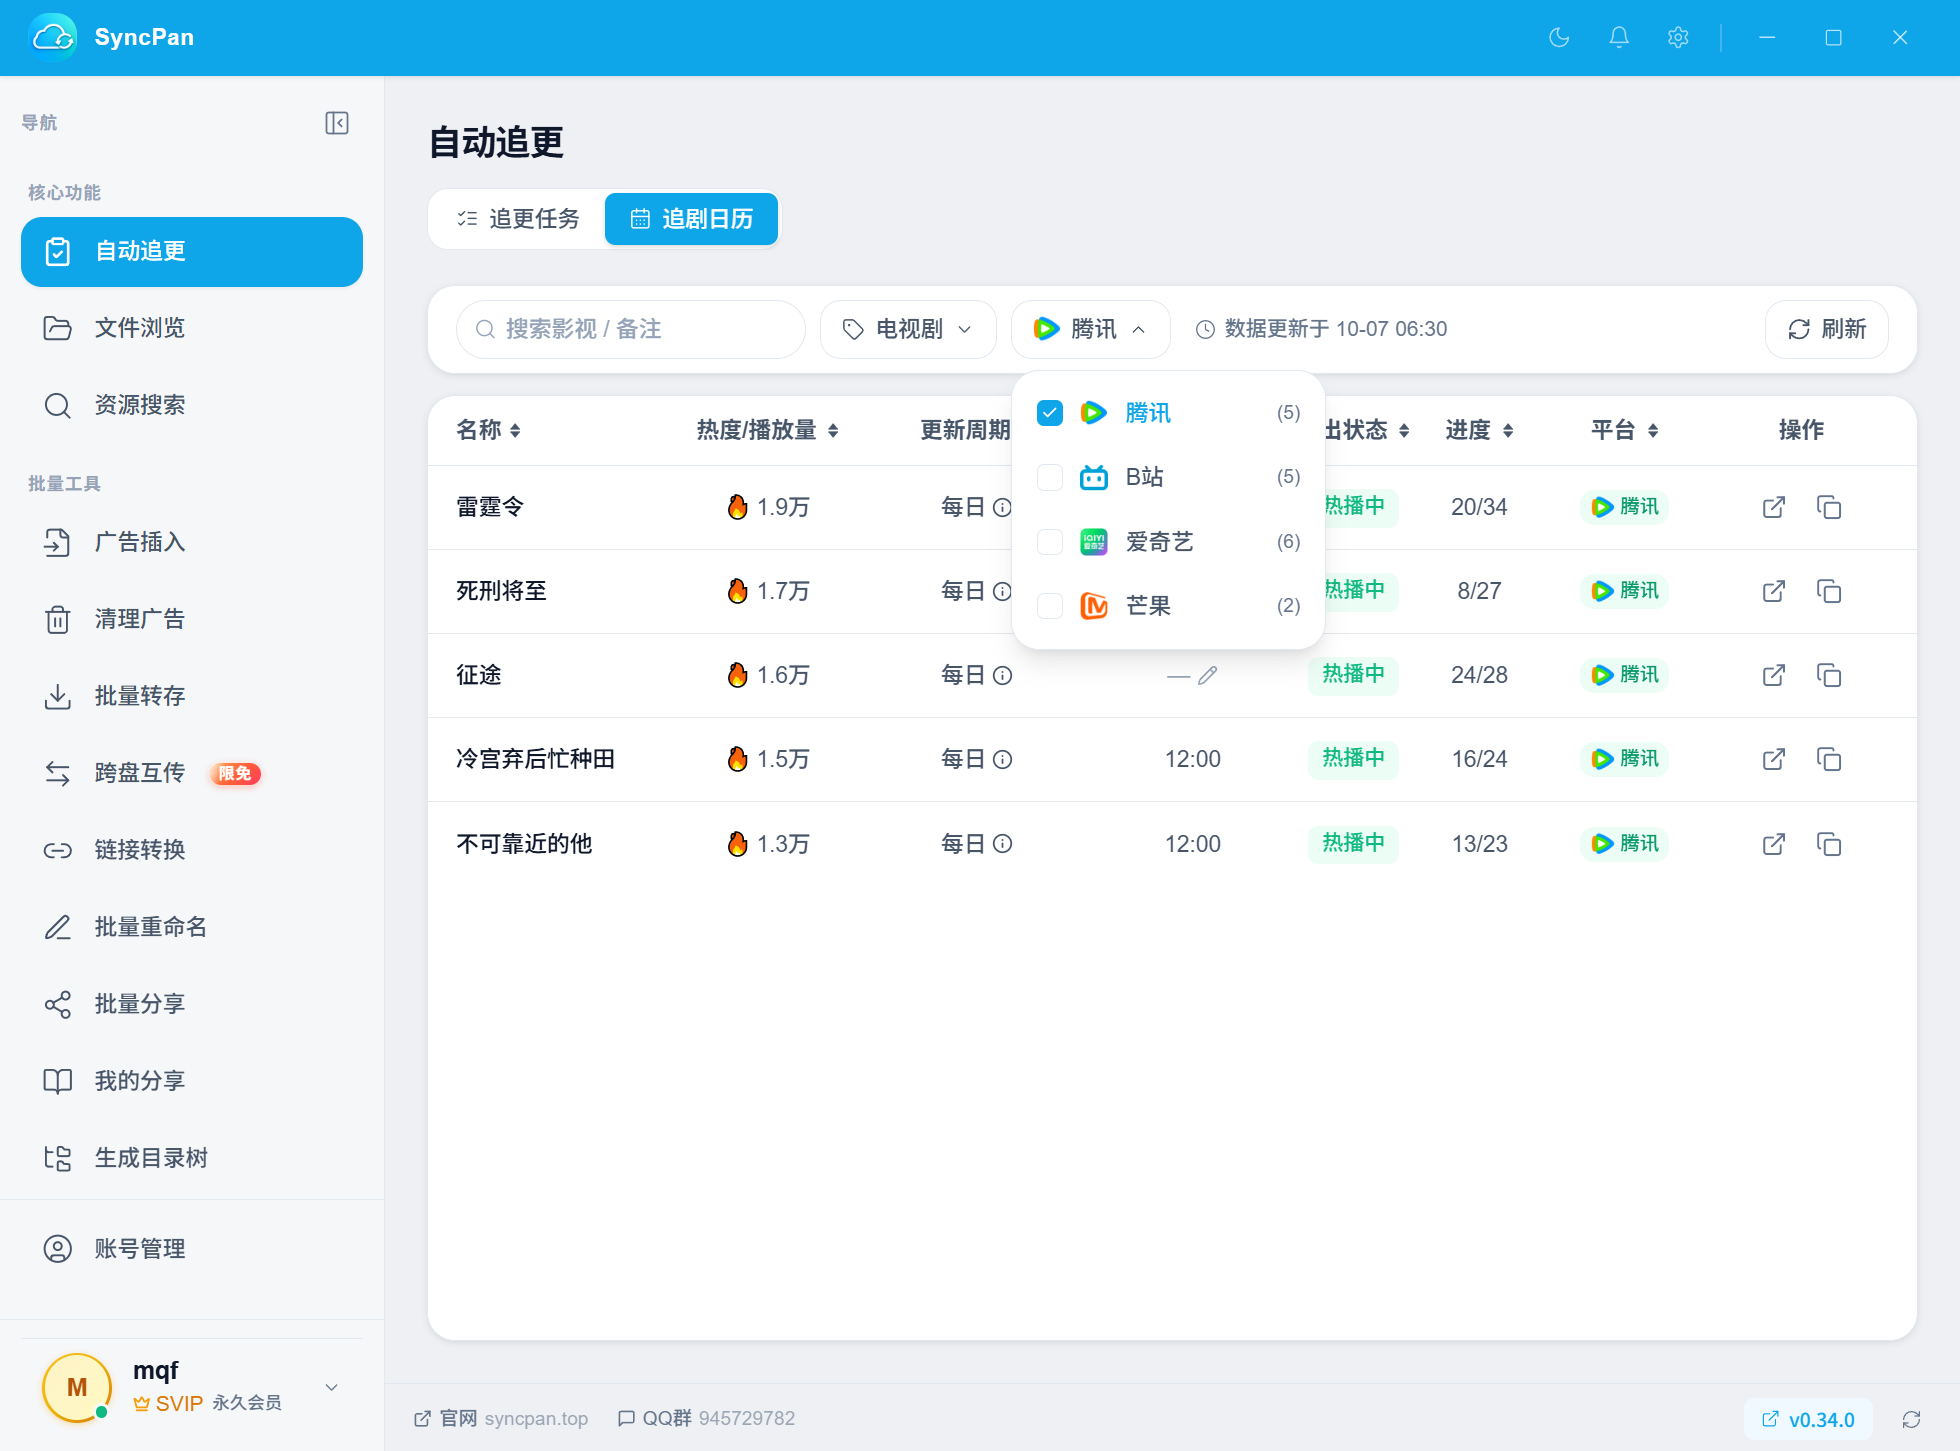Screen dimensions: 1960x1451
Task: Click the 刷新 refresh button
Action: [x=1826, y=329]
